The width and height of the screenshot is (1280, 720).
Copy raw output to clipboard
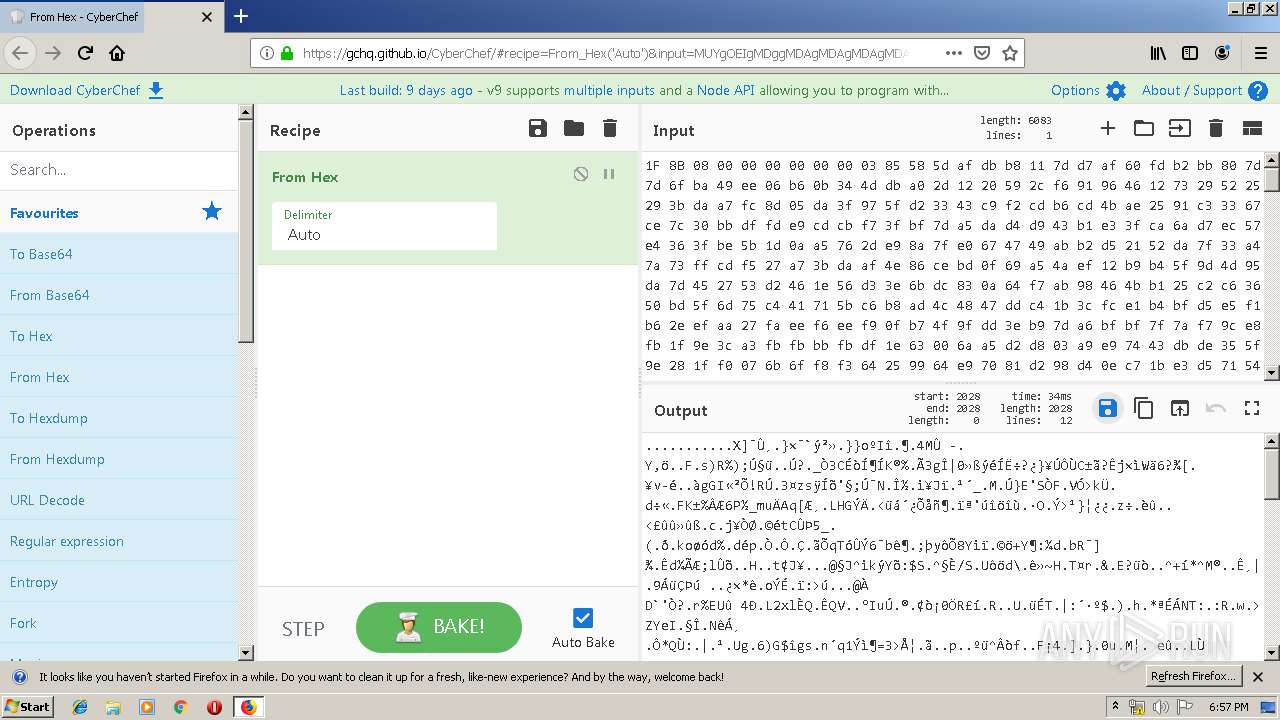[x=1144, y=408]
